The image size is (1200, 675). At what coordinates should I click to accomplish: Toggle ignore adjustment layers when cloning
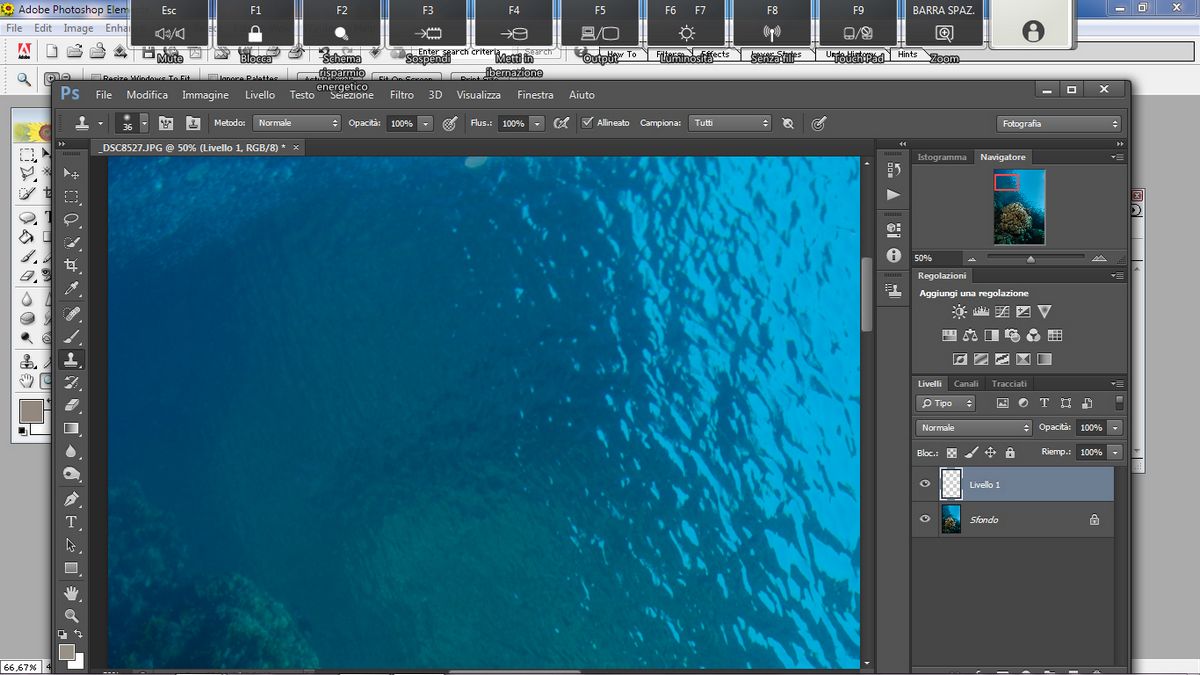pyautogui.click(x=788, y=123)
